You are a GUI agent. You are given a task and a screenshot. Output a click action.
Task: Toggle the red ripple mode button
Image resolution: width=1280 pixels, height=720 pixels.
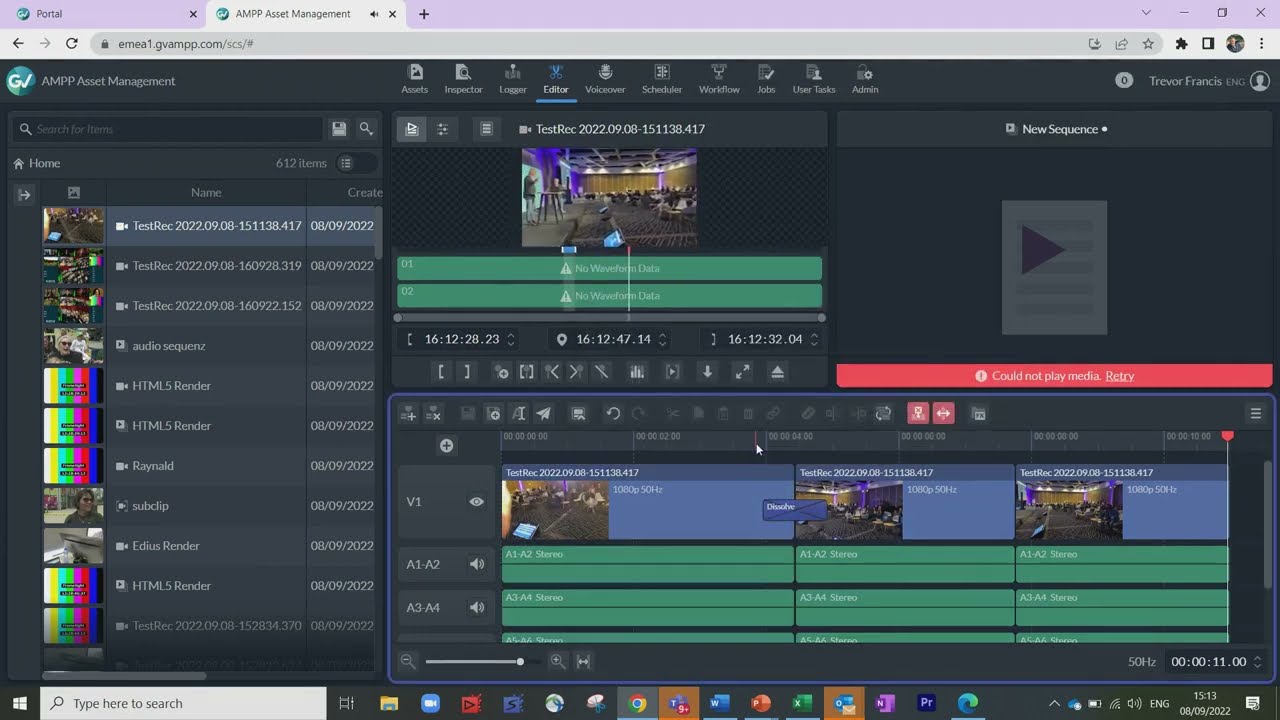(918, 413)
